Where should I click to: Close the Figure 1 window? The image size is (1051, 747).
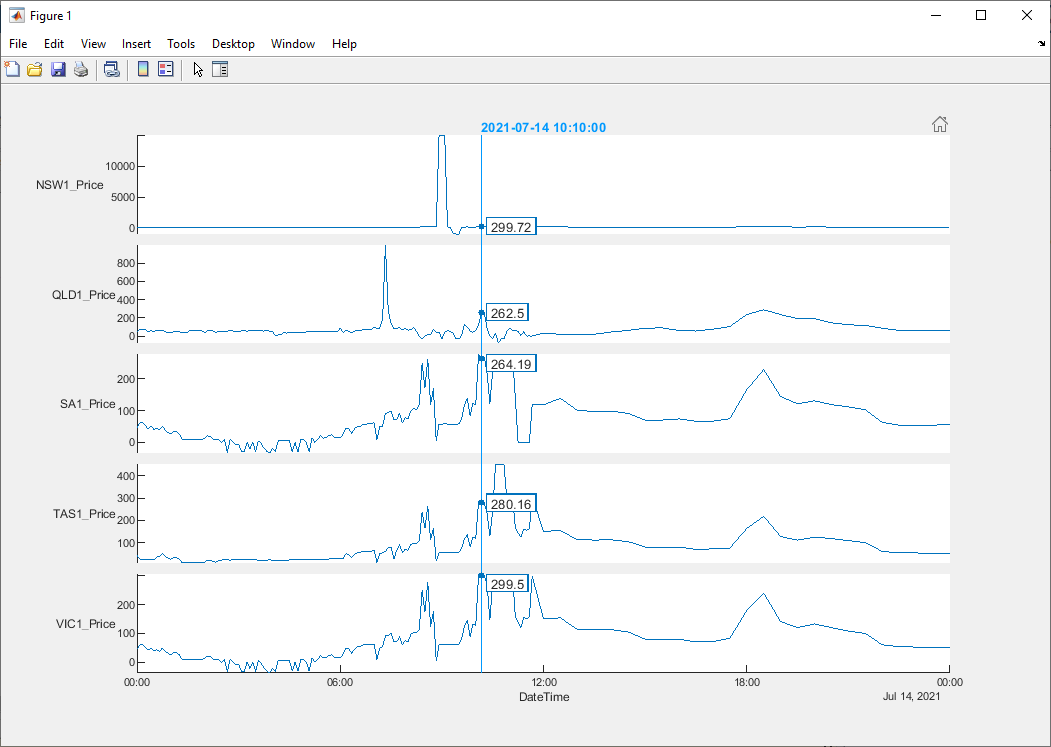1026,15
